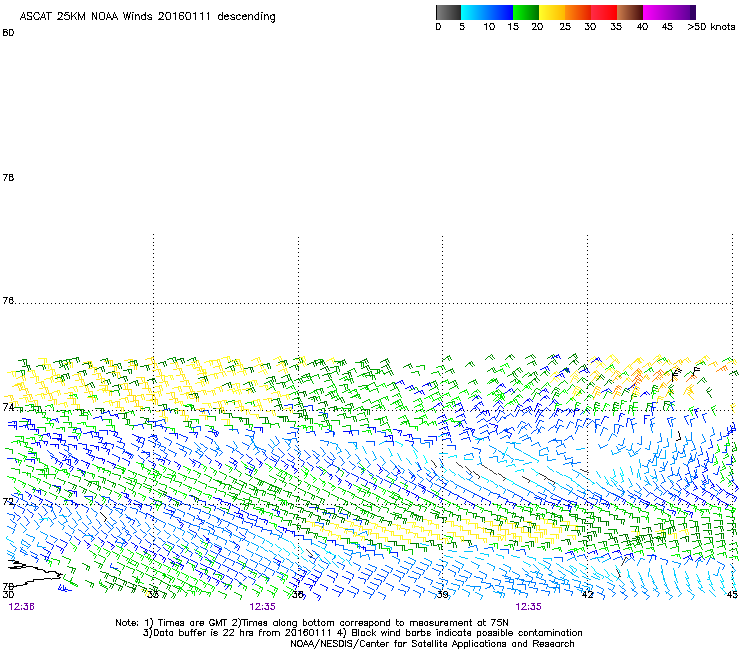Viewport: 740px width, 650px height.
Task: Click the magenta-purple 40-50 knots color swatch
Action: pos(669,12)
